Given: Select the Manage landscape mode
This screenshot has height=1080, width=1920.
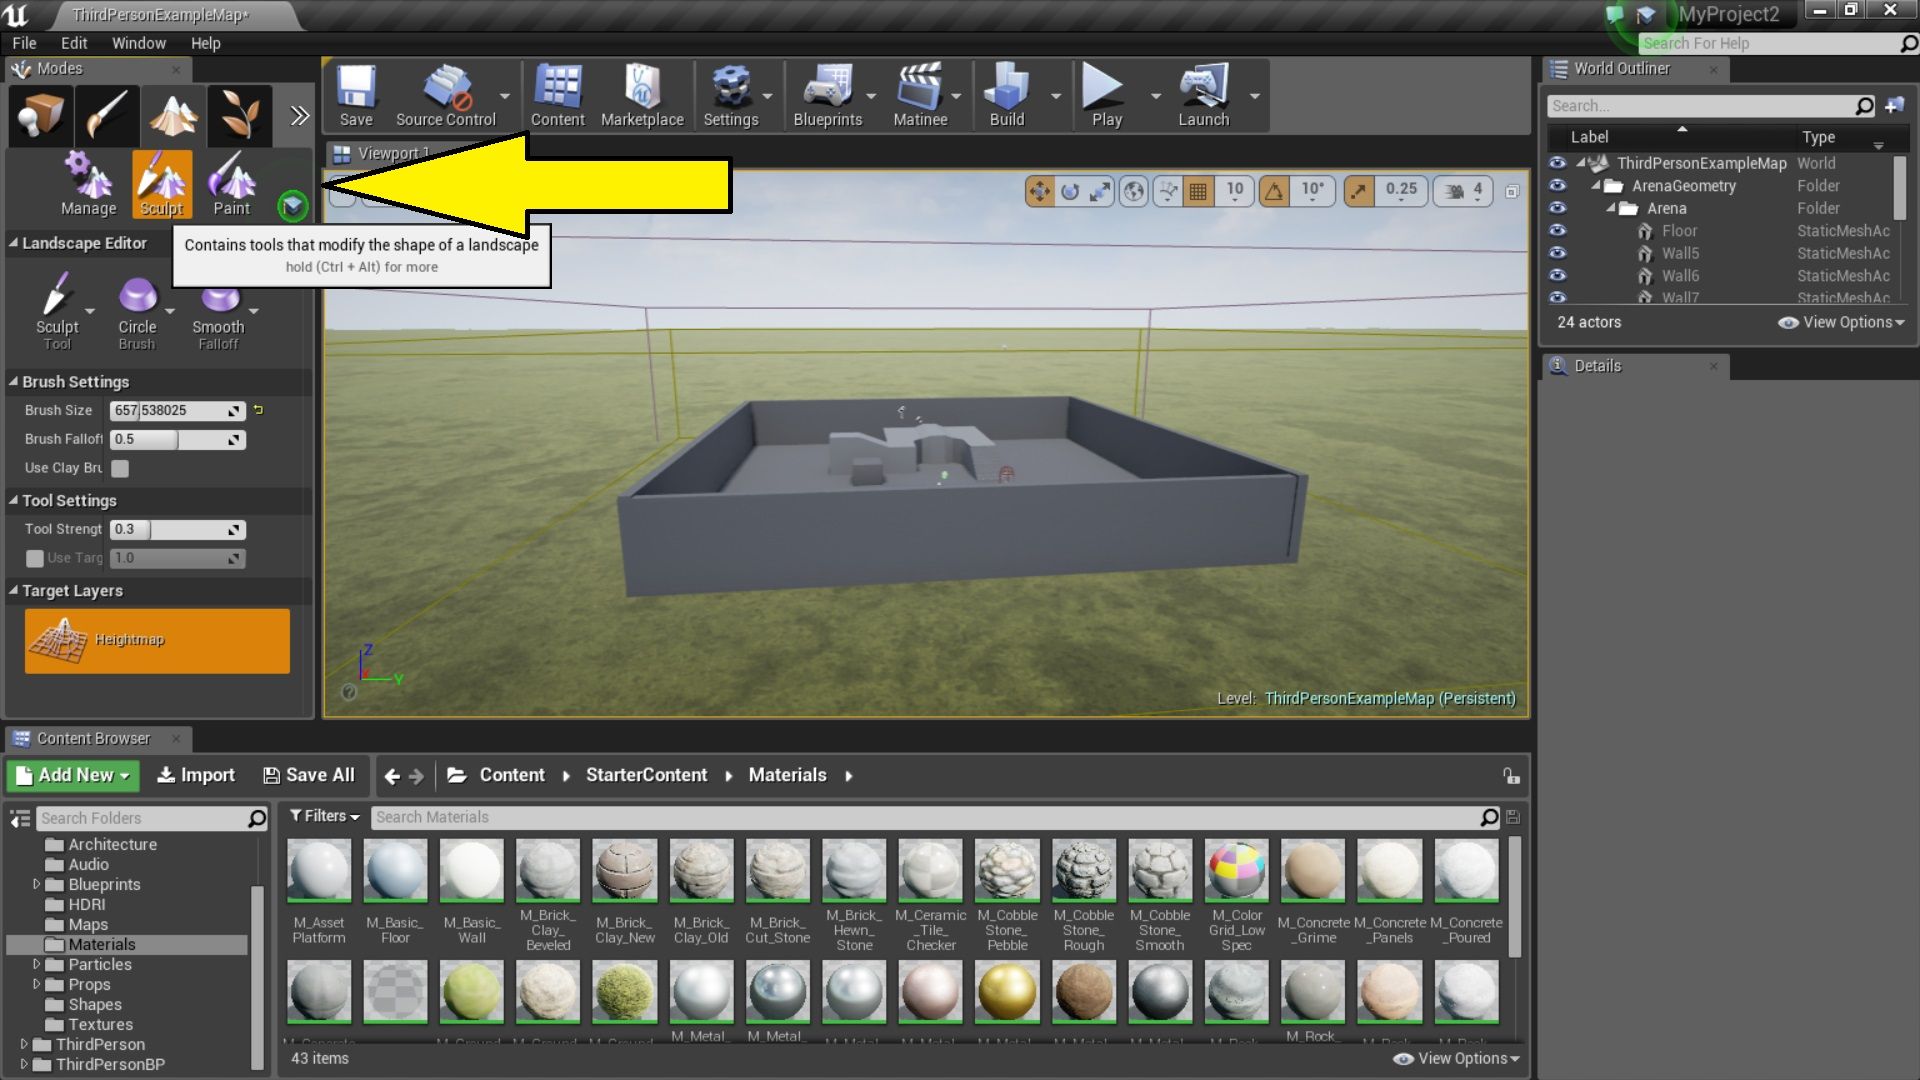Looking at the screenshot, I should coord(88,185).
